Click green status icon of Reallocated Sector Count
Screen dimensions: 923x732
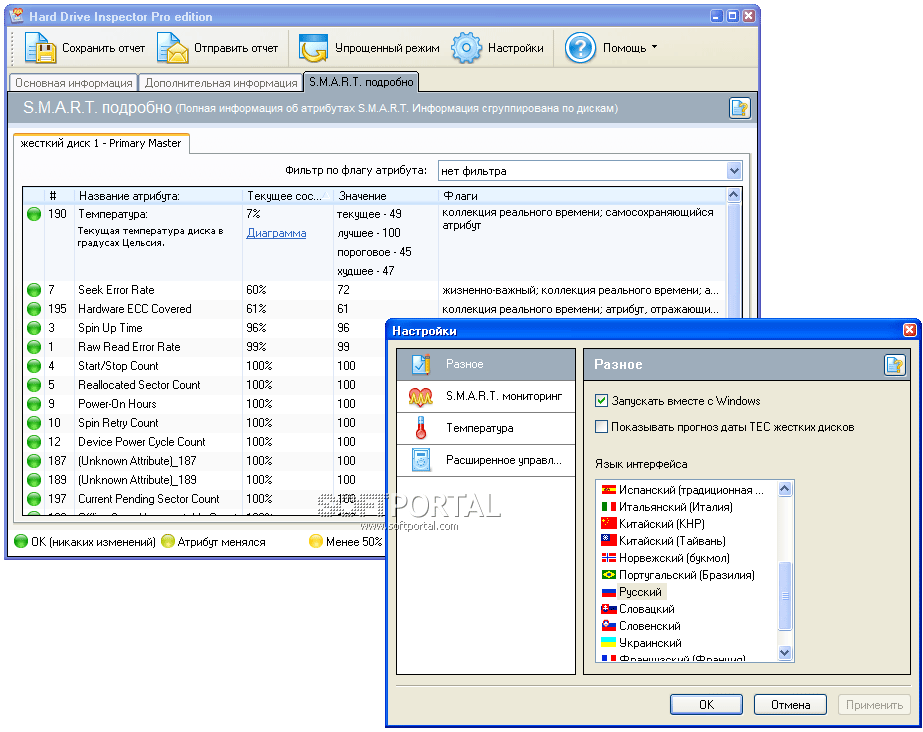coord(34,385)
